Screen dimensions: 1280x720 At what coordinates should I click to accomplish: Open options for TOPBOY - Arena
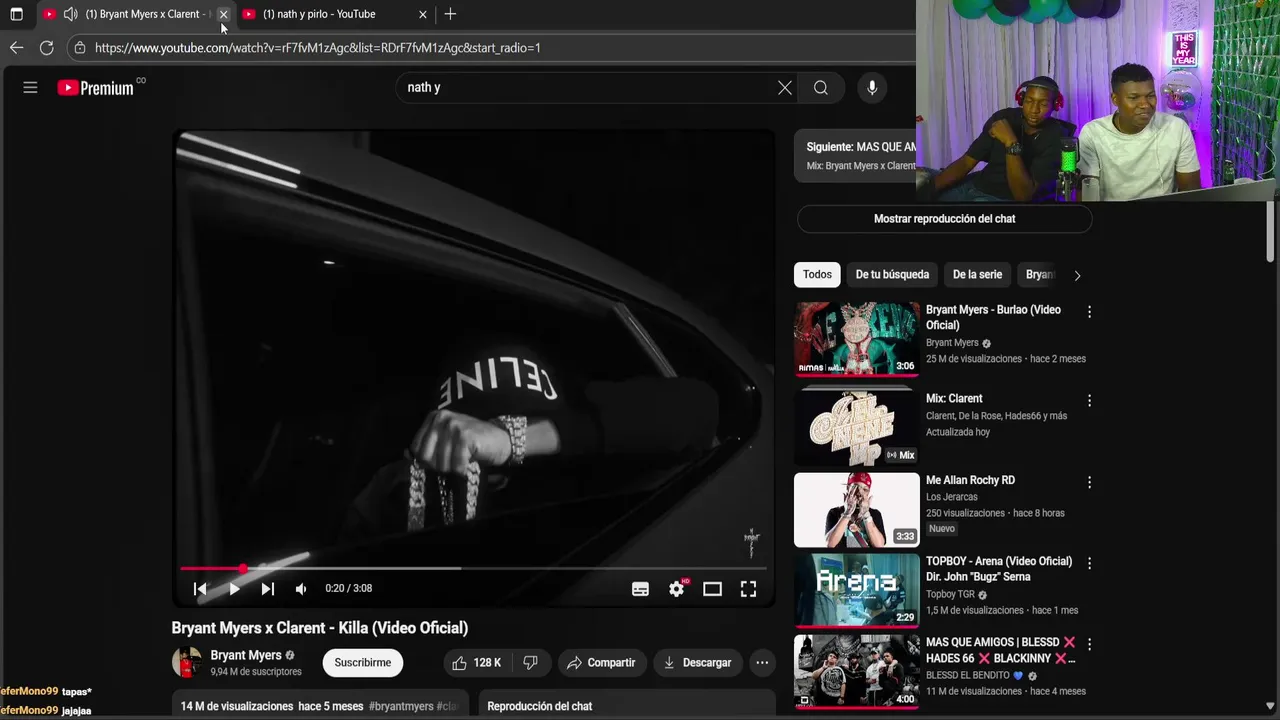1089,563
